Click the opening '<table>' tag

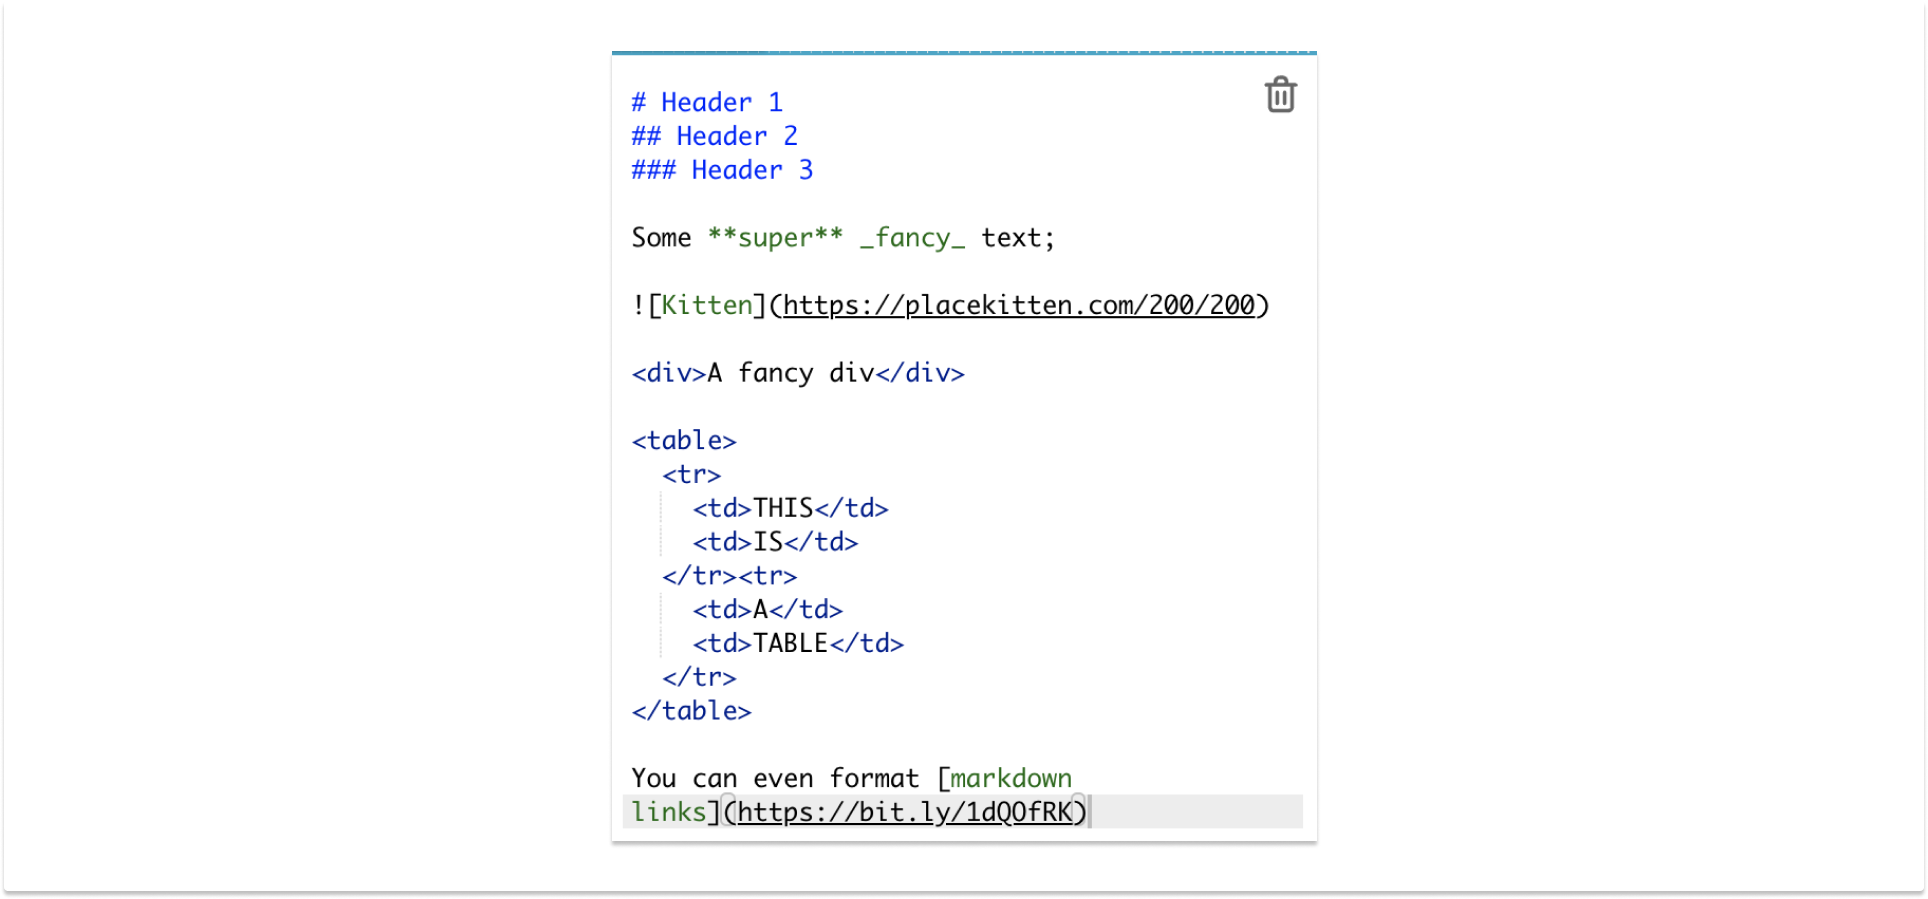click(x=684, y=441)
